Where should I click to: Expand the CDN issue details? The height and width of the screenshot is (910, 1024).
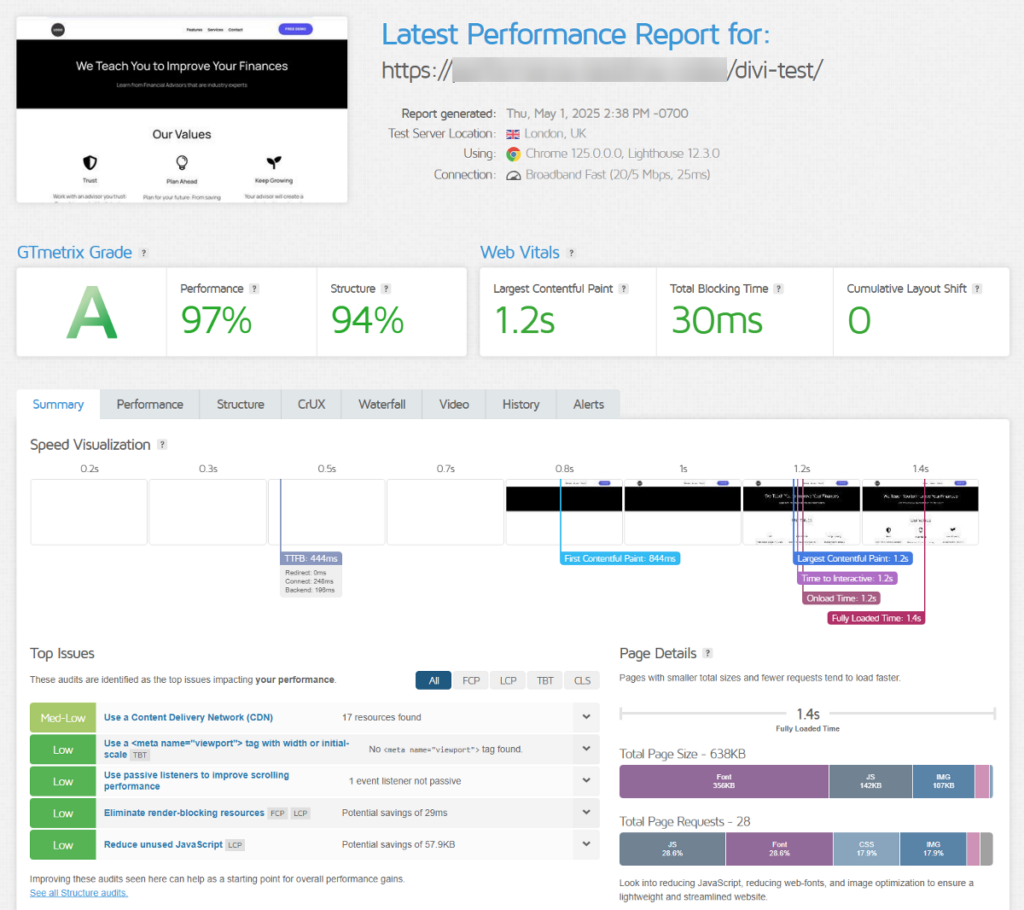pos(586,716)
